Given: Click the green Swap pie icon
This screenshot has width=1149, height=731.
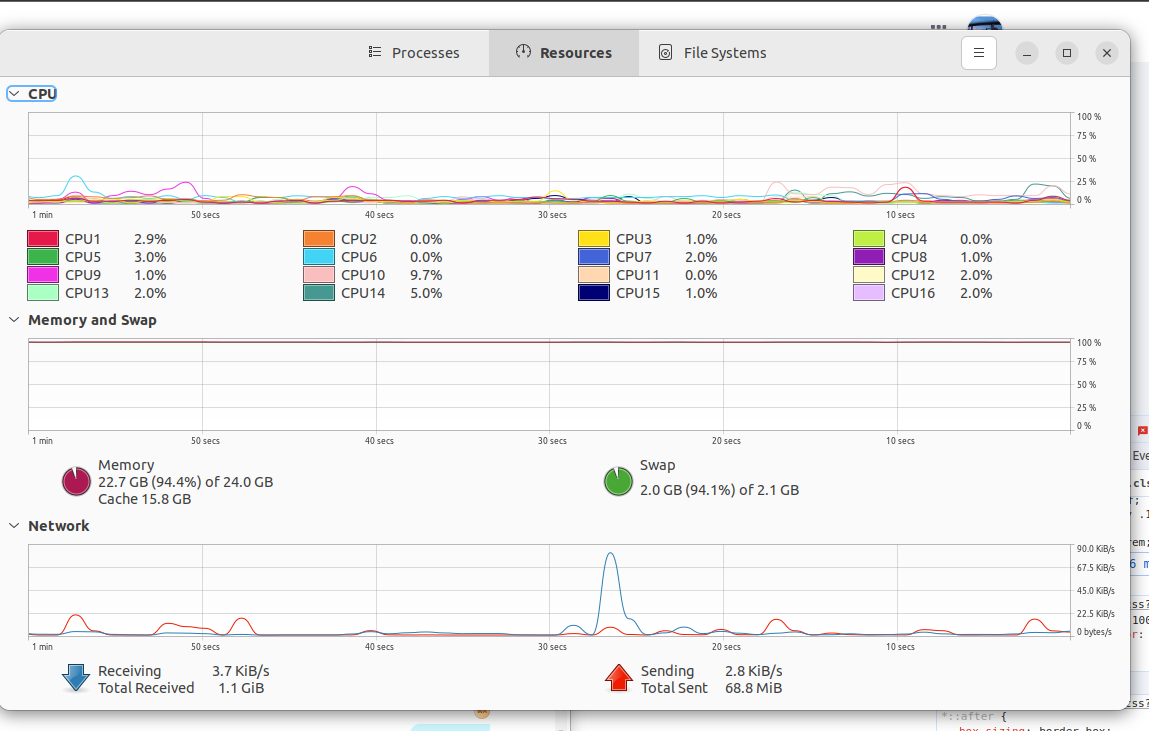Looking at the screenshot, I should [618, 481].
